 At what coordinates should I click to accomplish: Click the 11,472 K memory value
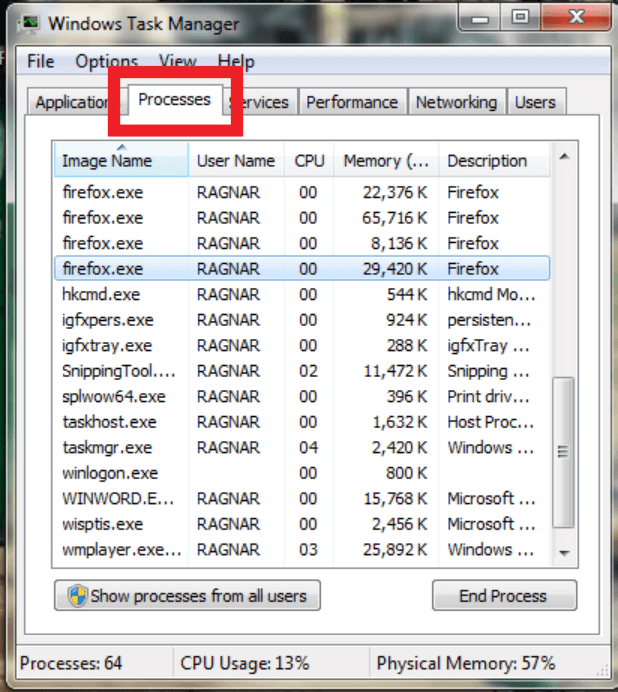point(396,371)
